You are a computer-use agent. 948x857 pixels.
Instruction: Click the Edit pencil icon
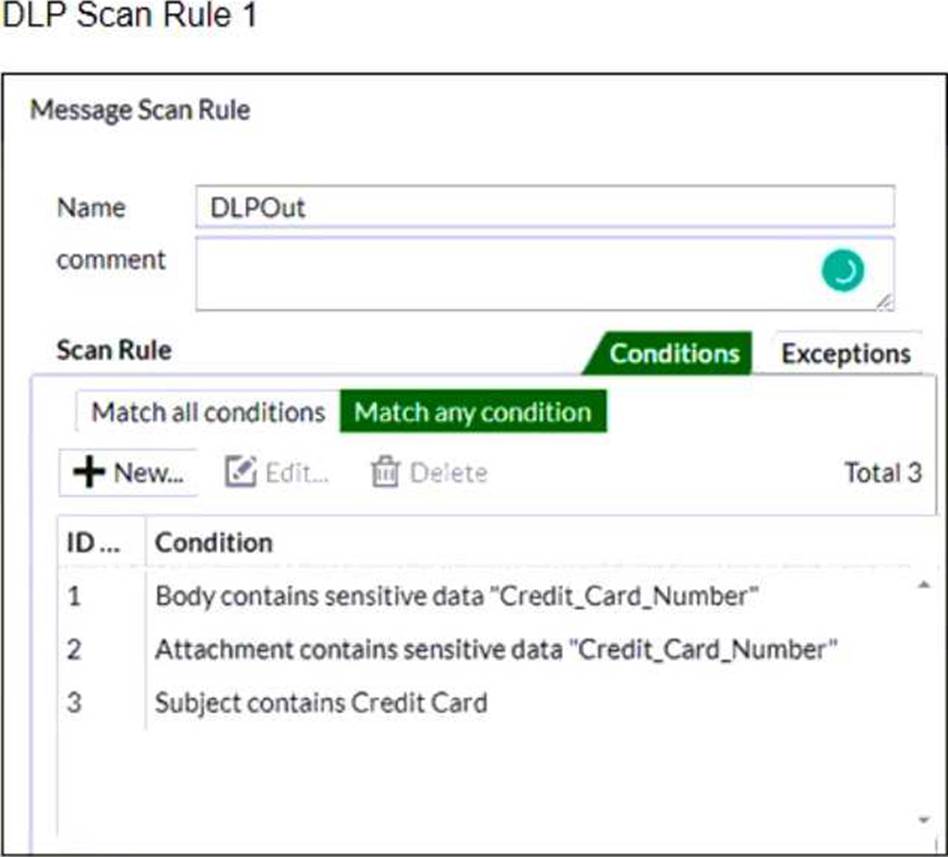tap(240, 473)
